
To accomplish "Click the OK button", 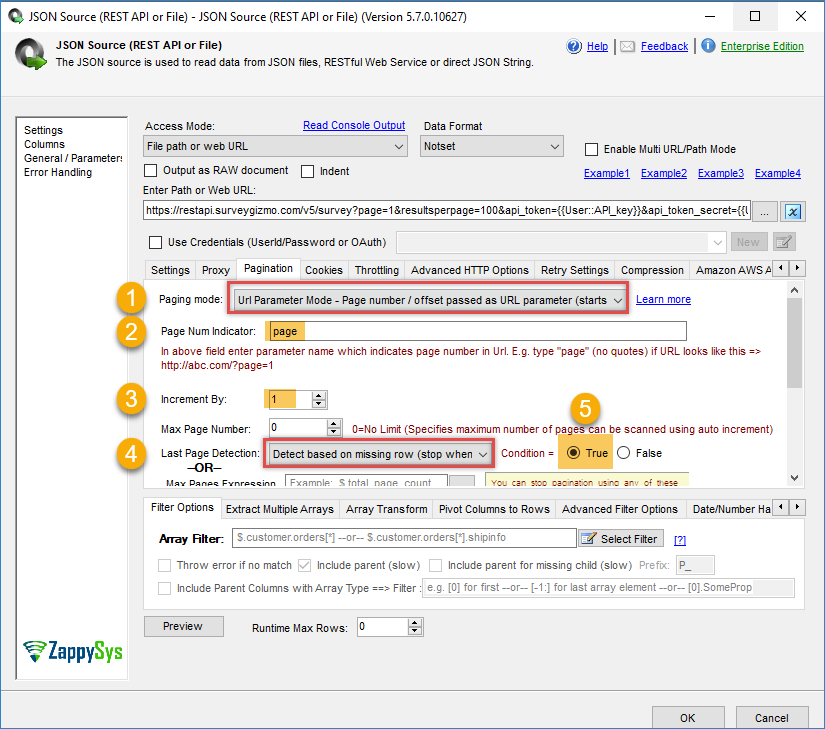I will click(x=688, y=718).
